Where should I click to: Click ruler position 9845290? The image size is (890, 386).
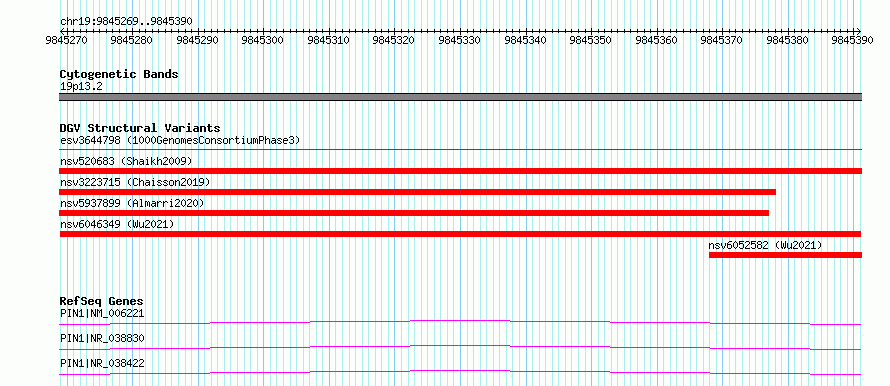[198, 40]
